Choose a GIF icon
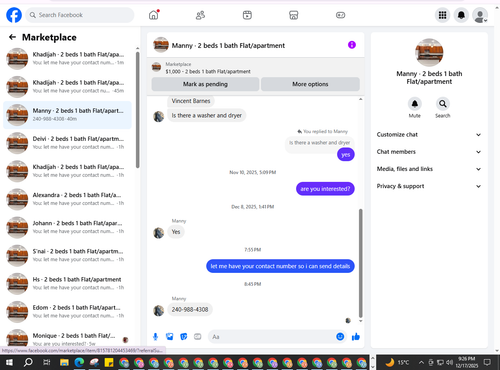500x370 pixels. click(198, 337)
